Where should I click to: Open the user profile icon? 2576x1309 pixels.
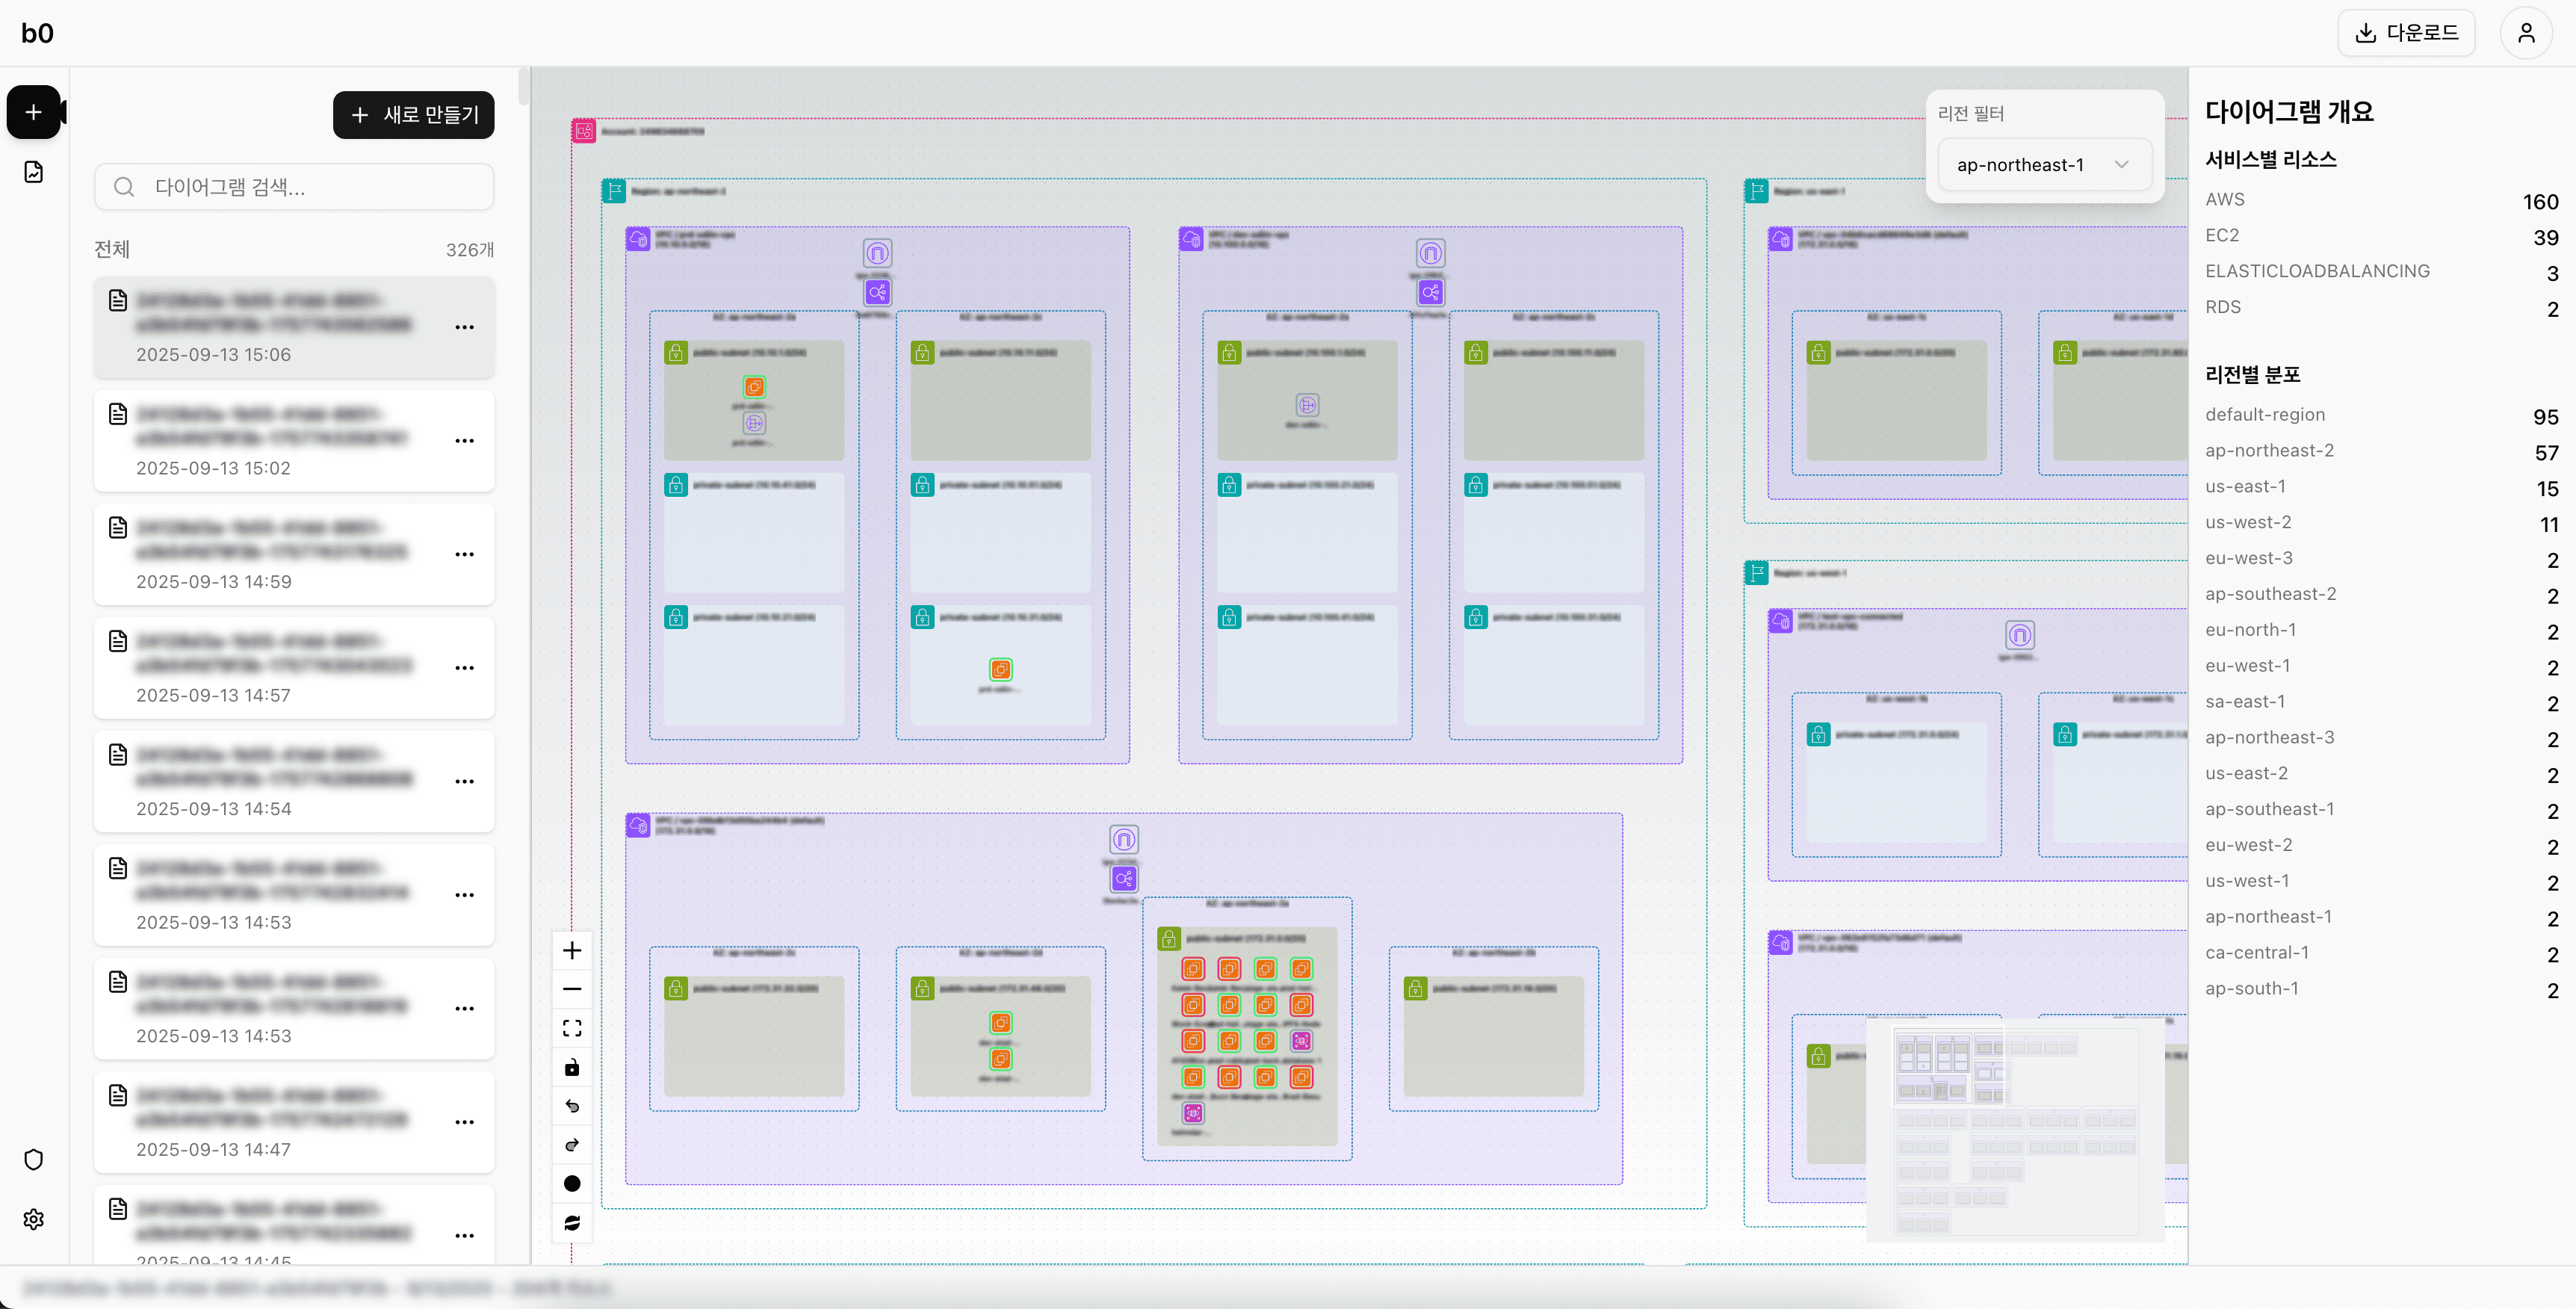[x=2525, y=33]
